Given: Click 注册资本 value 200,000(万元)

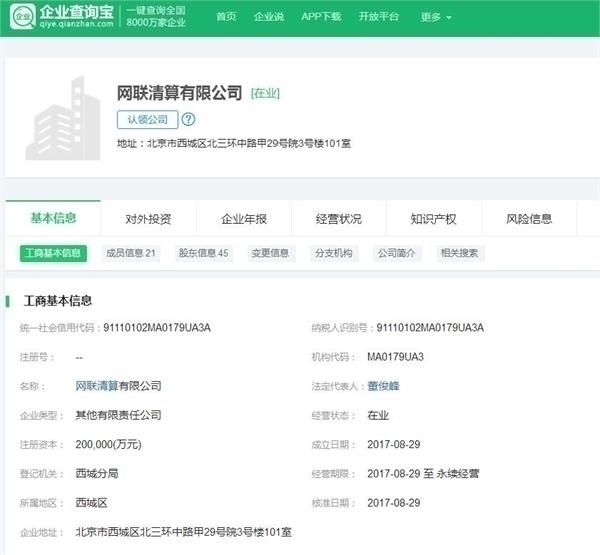Looking at the screenshot, I should pos(108,444).
